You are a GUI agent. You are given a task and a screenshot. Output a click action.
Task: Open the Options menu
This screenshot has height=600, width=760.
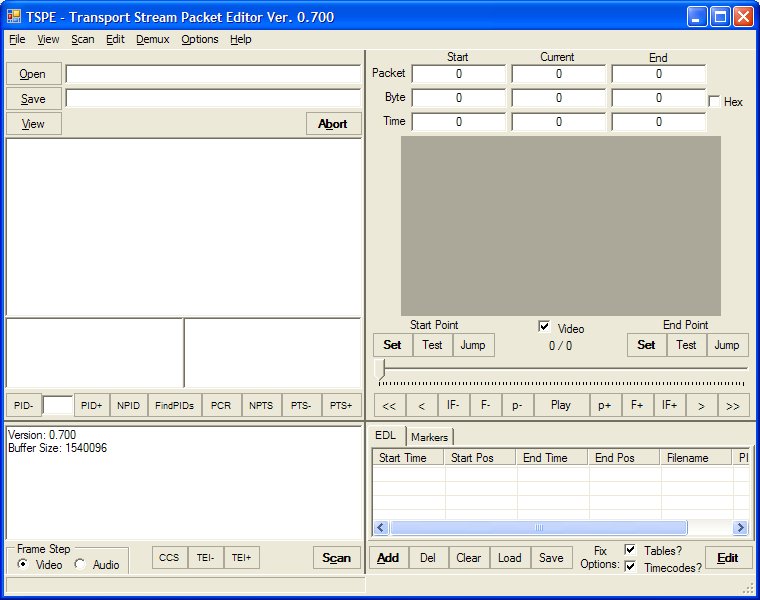click(x=200, y=39)
